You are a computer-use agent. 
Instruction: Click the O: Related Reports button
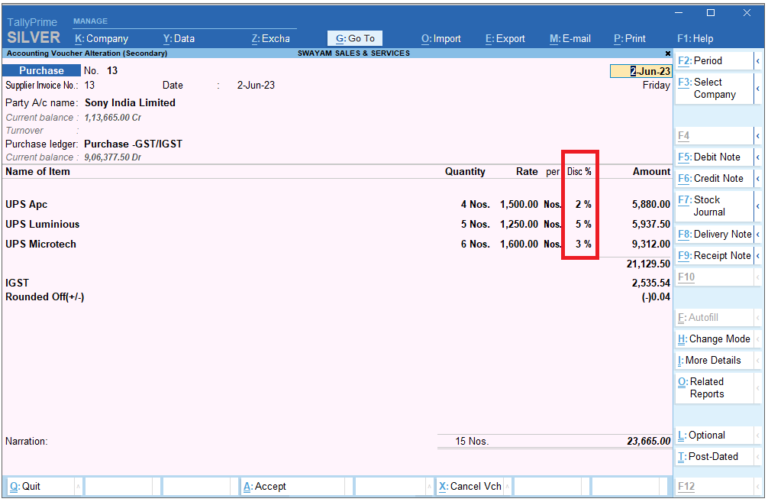coord(714,387)
